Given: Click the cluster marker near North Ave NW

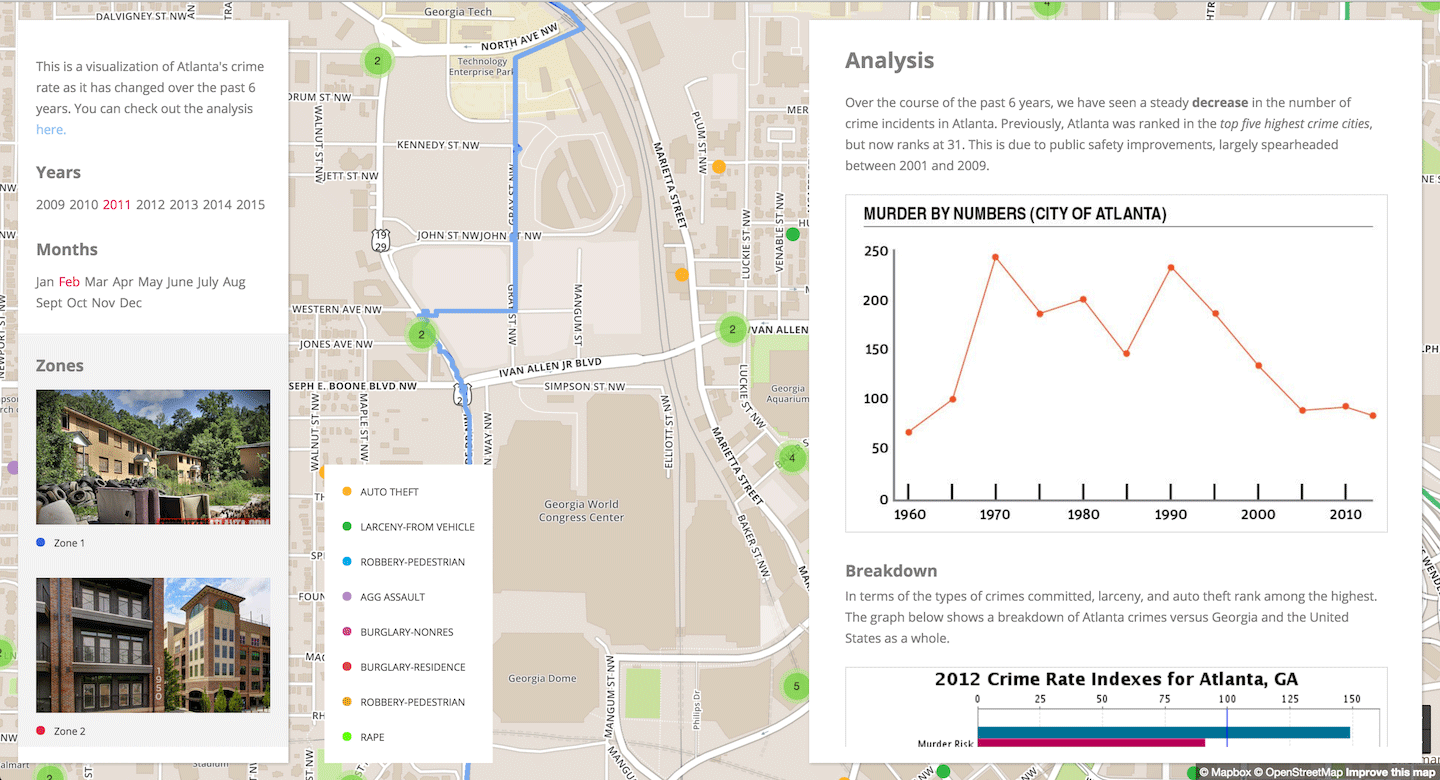Looking at the screenshot, I should click(377, 61).
